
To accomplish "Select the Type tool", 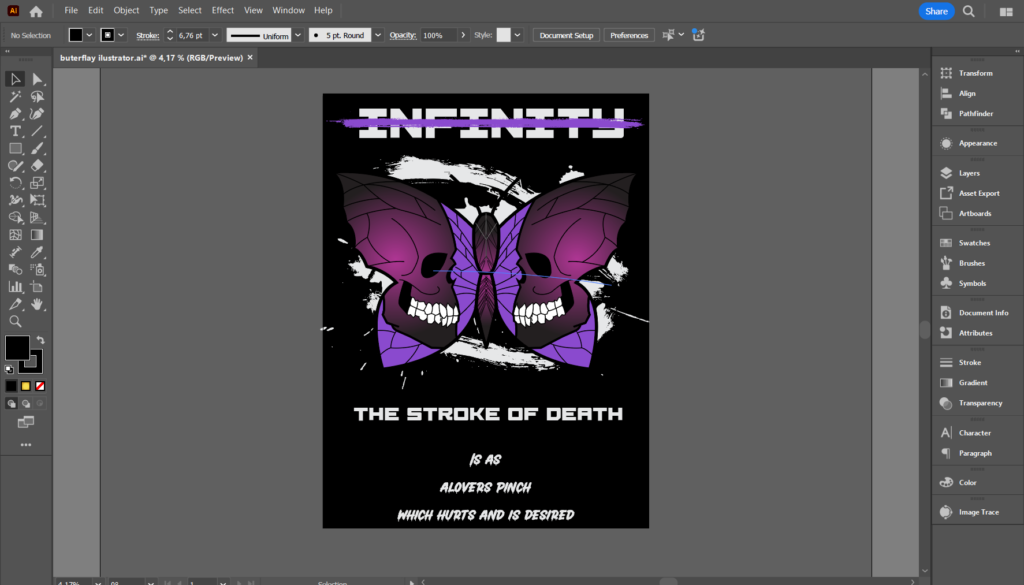I will [x=15, y=131].
